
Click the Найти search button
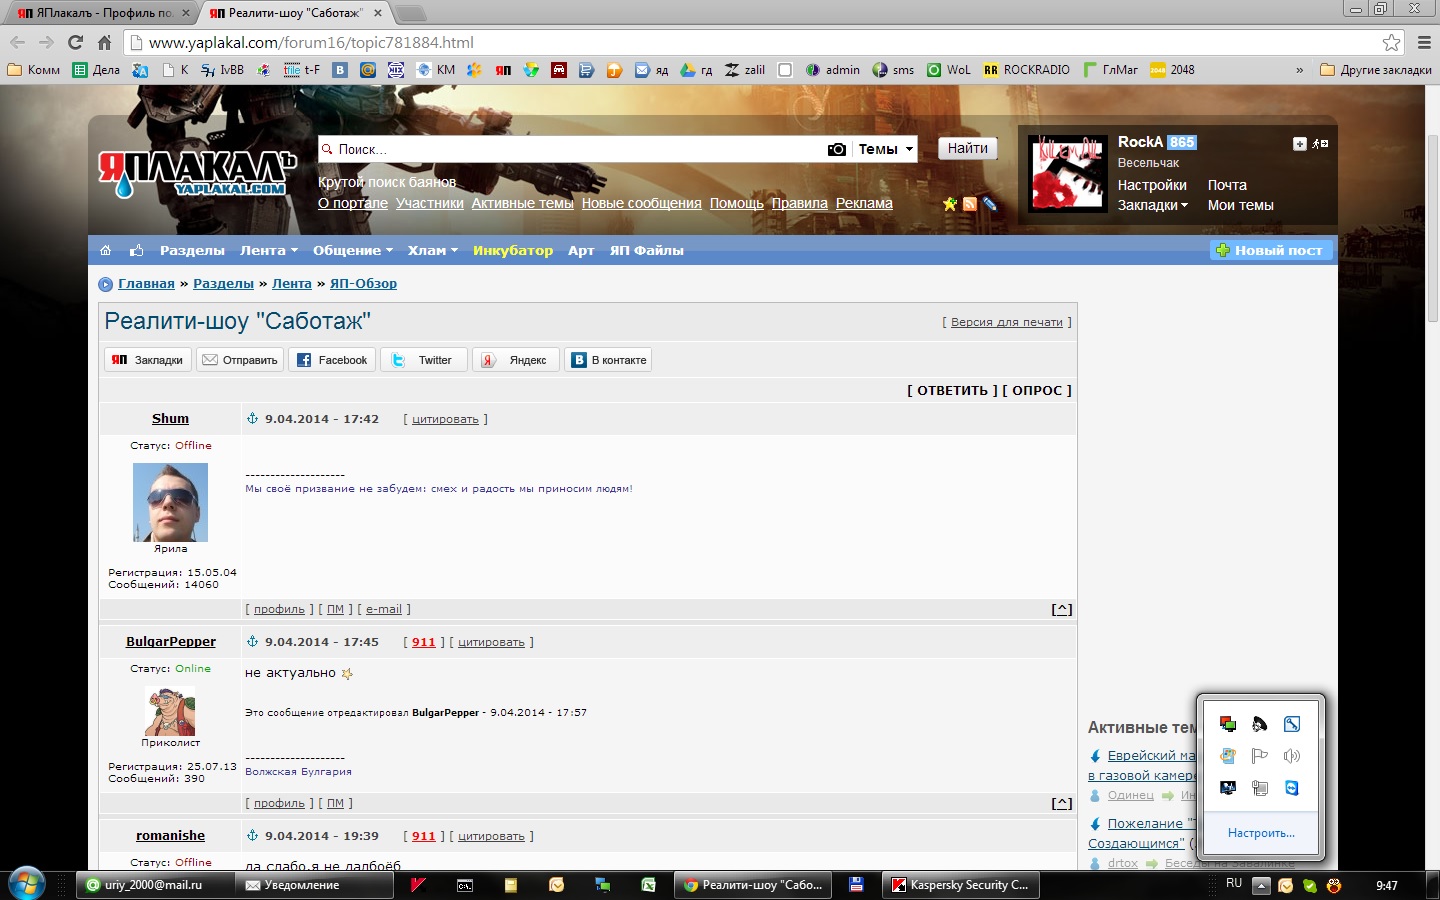(968, 148)
